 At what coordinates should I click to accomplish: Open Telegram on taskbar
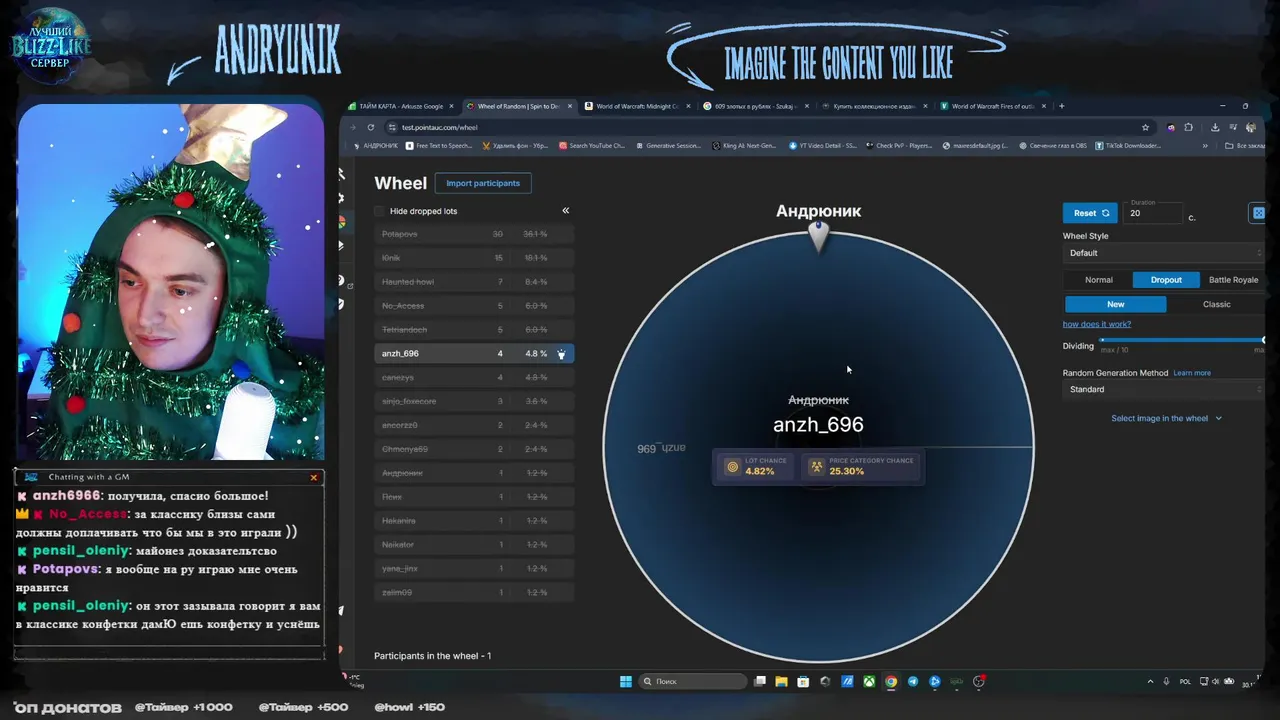pyautogui.click(x=913, y=681)
